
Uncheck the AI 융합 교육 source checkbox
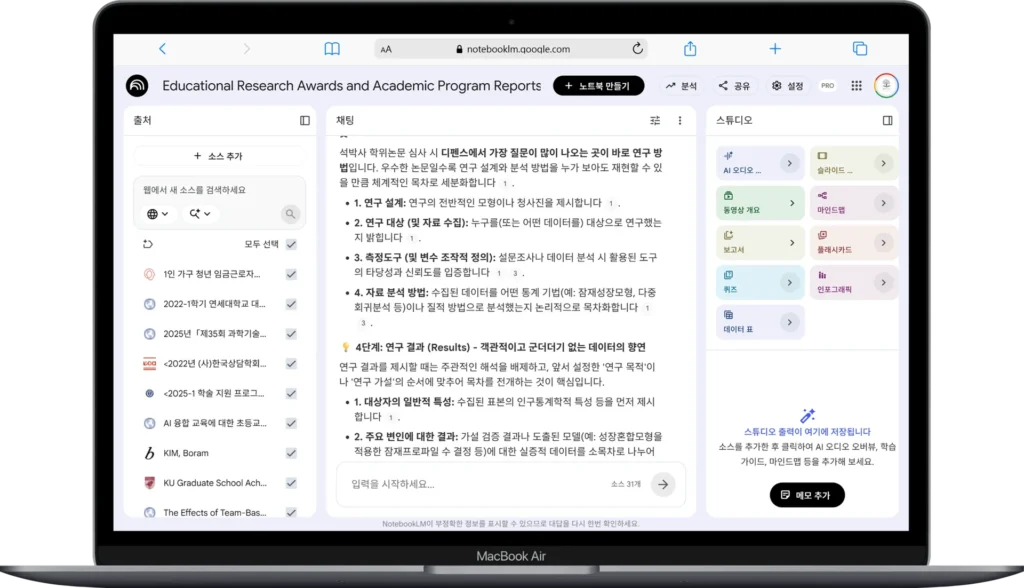pyautogui.click(x=291, y=423)
